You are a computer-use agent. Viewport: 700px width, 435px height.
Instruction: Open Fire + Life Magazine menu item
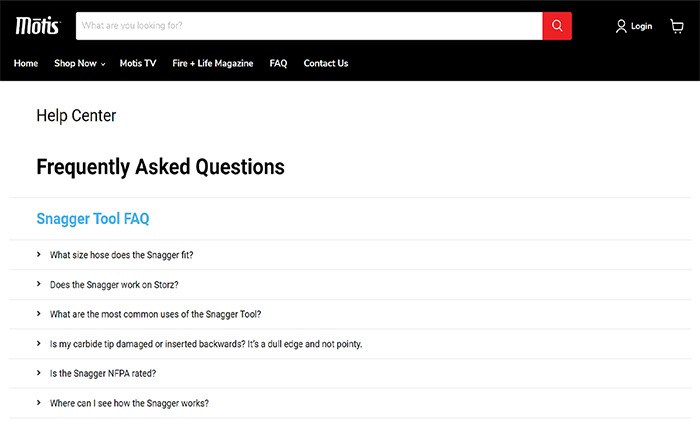[213, 63]
